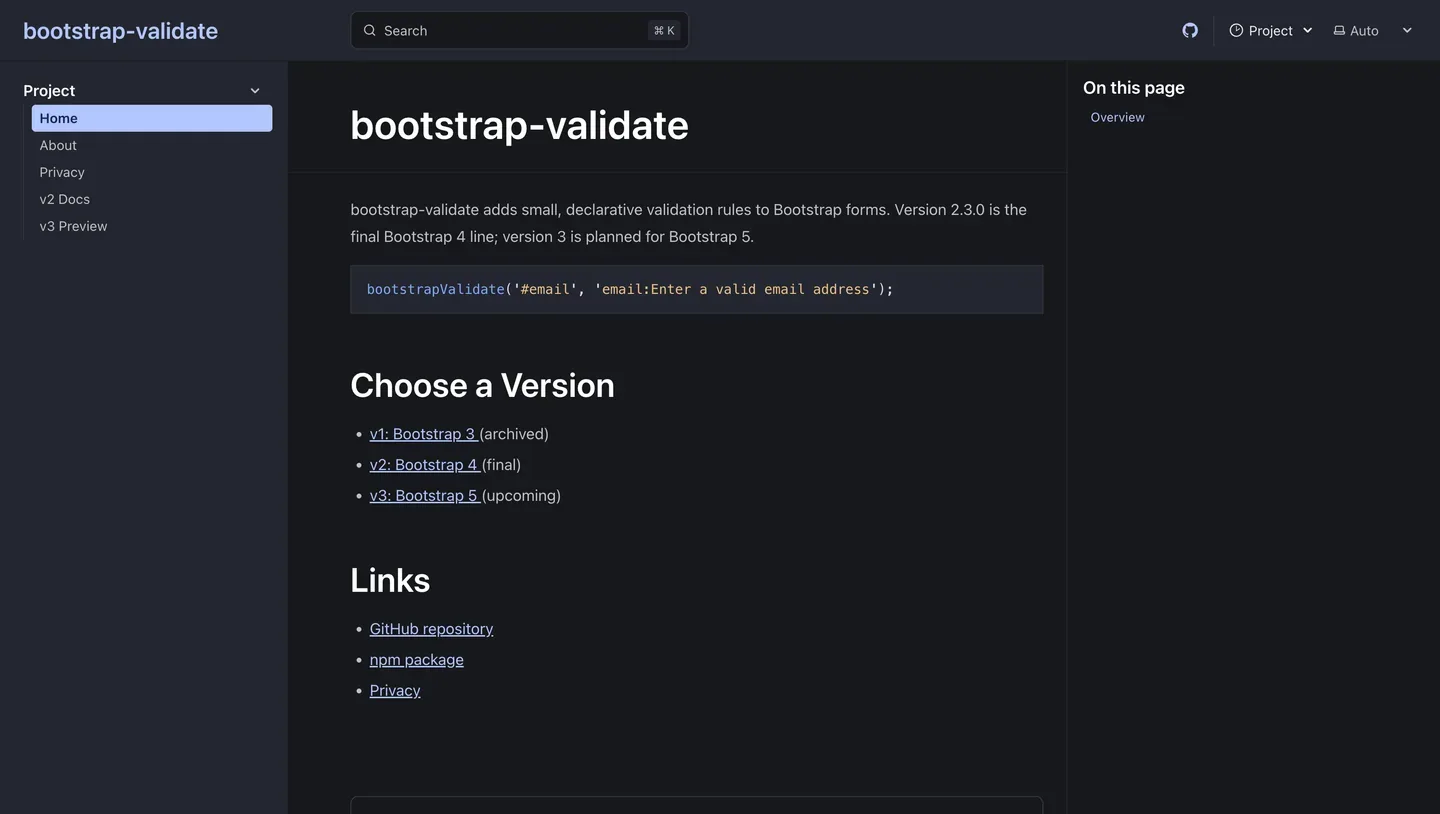Screen dimensions: 1440x814
Task: Click the bootstrapValidate code block
Action: (x=696, y=289)
